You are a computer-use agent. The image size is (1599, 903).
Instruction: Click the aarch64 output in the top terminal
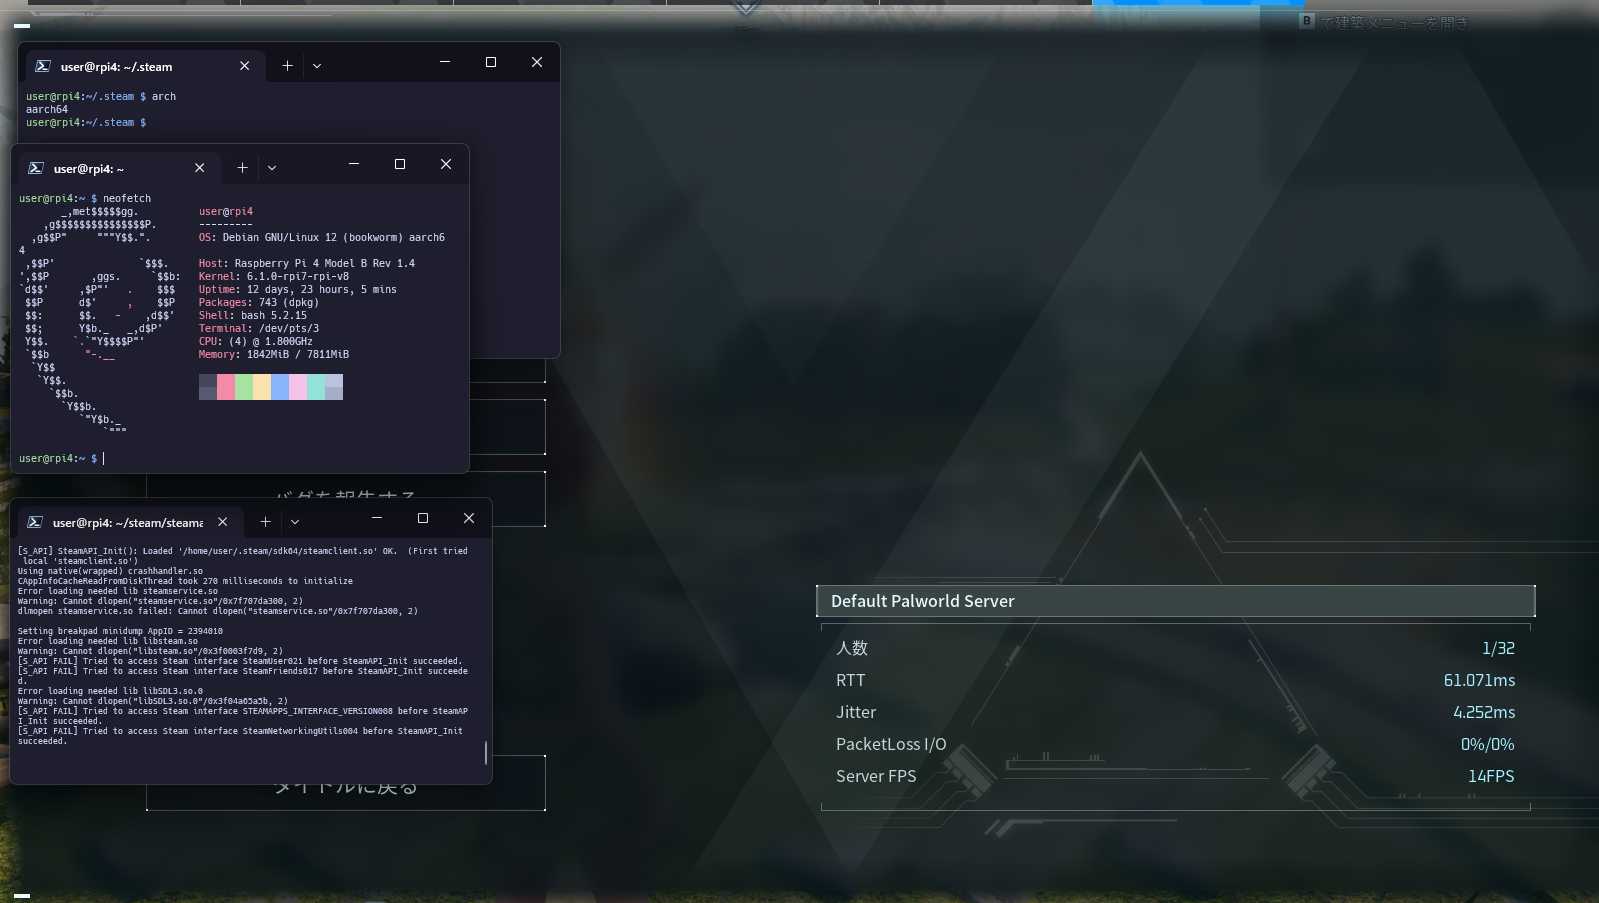click(47, 110)
